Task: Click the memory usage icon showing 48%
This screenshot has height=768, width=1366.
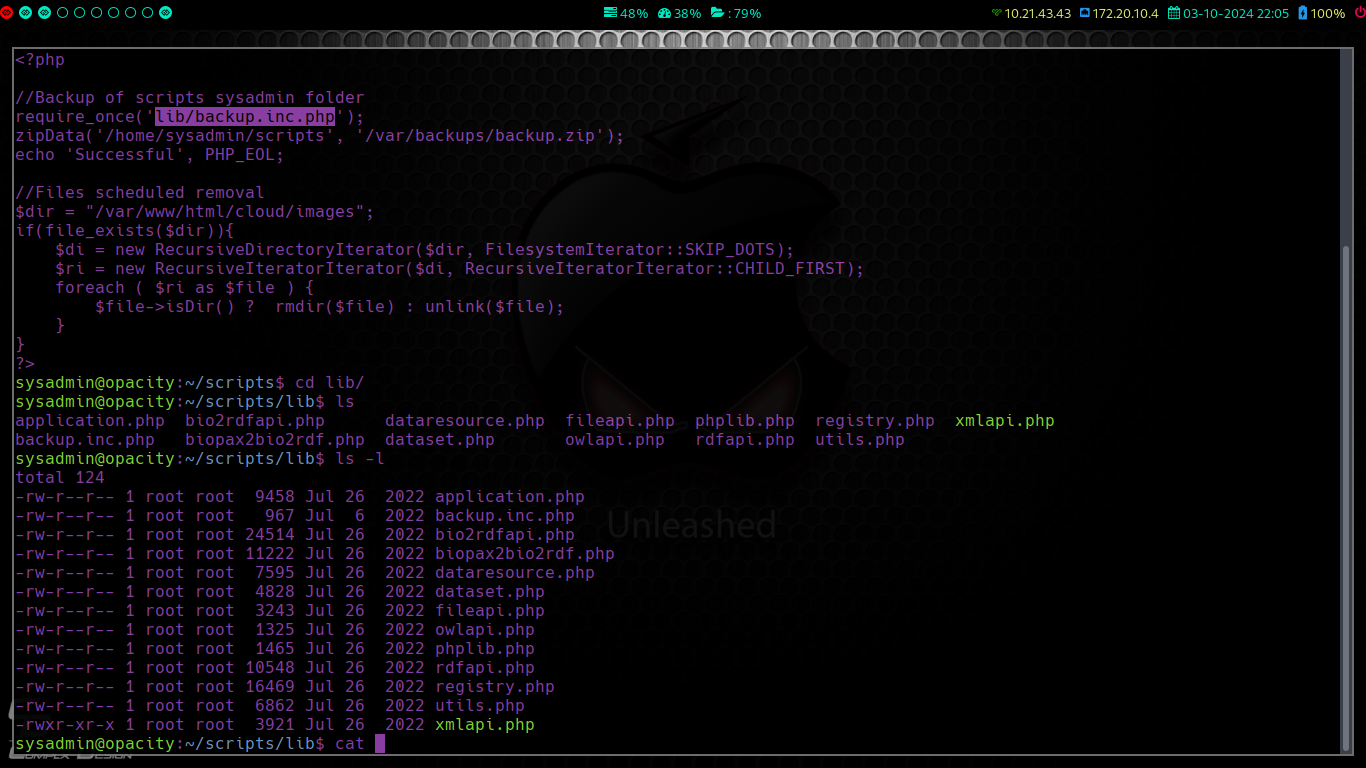Action: tap(610, 13)
